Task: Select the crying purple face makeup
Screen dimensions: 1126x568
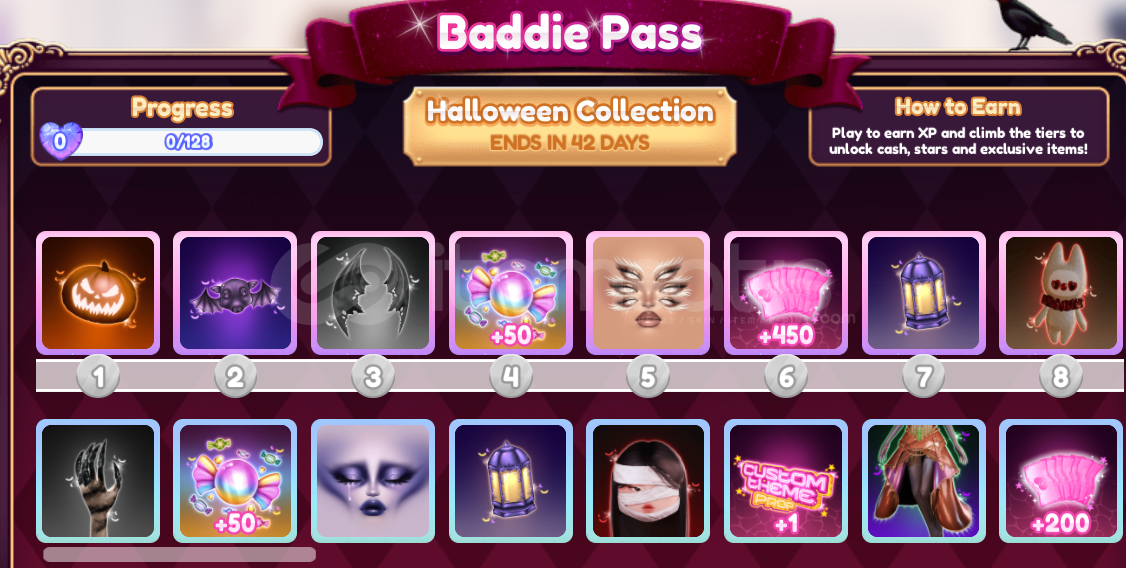Action: 373,481
